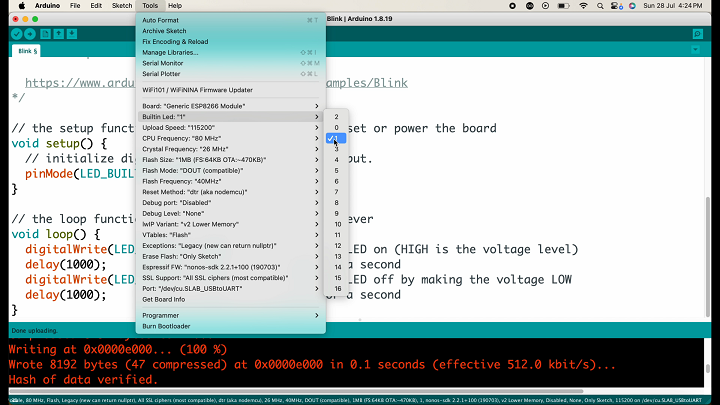Choose Fix Encoding & Reload

tap(231, 41)
